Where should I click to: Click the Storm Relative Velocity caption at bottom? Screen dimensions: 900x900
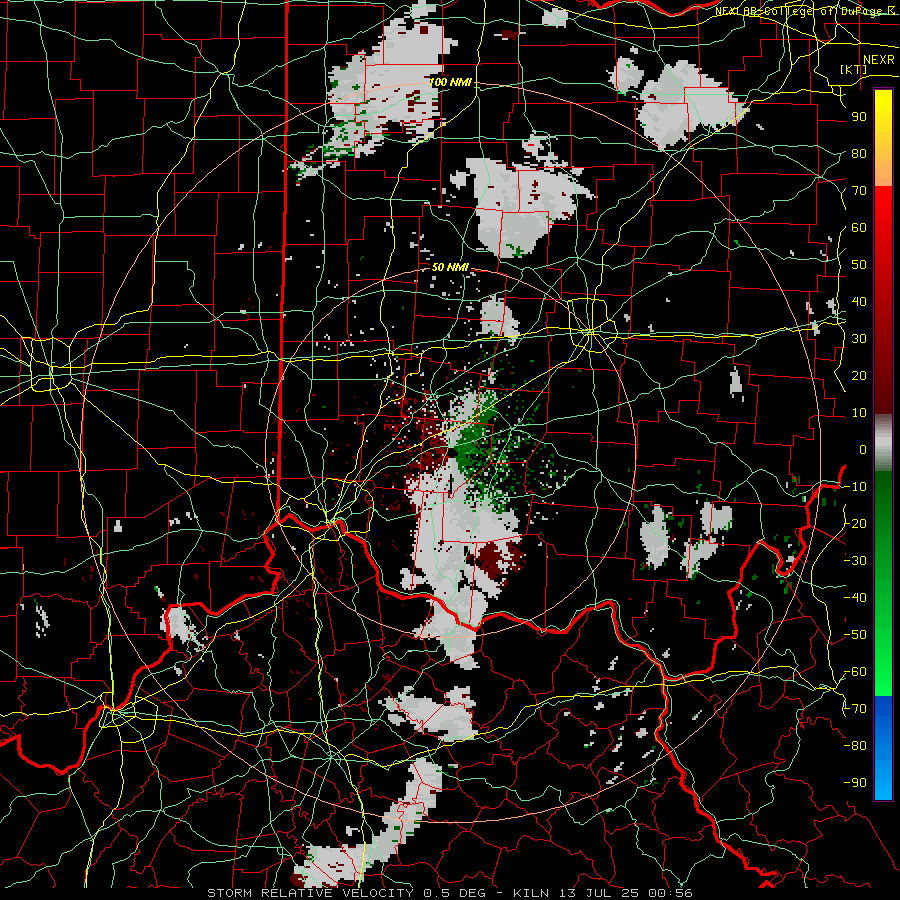(x=449, y=893)
